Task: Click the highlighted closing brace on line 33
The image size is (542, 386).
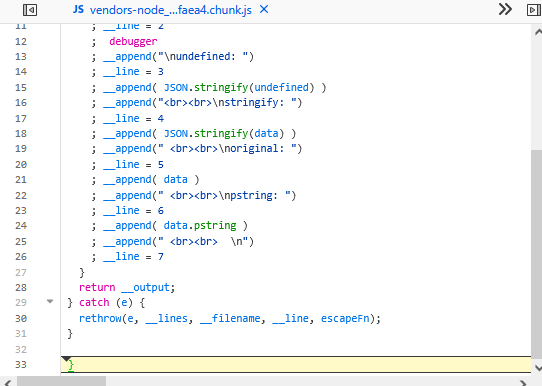Action: coord(71,365)
